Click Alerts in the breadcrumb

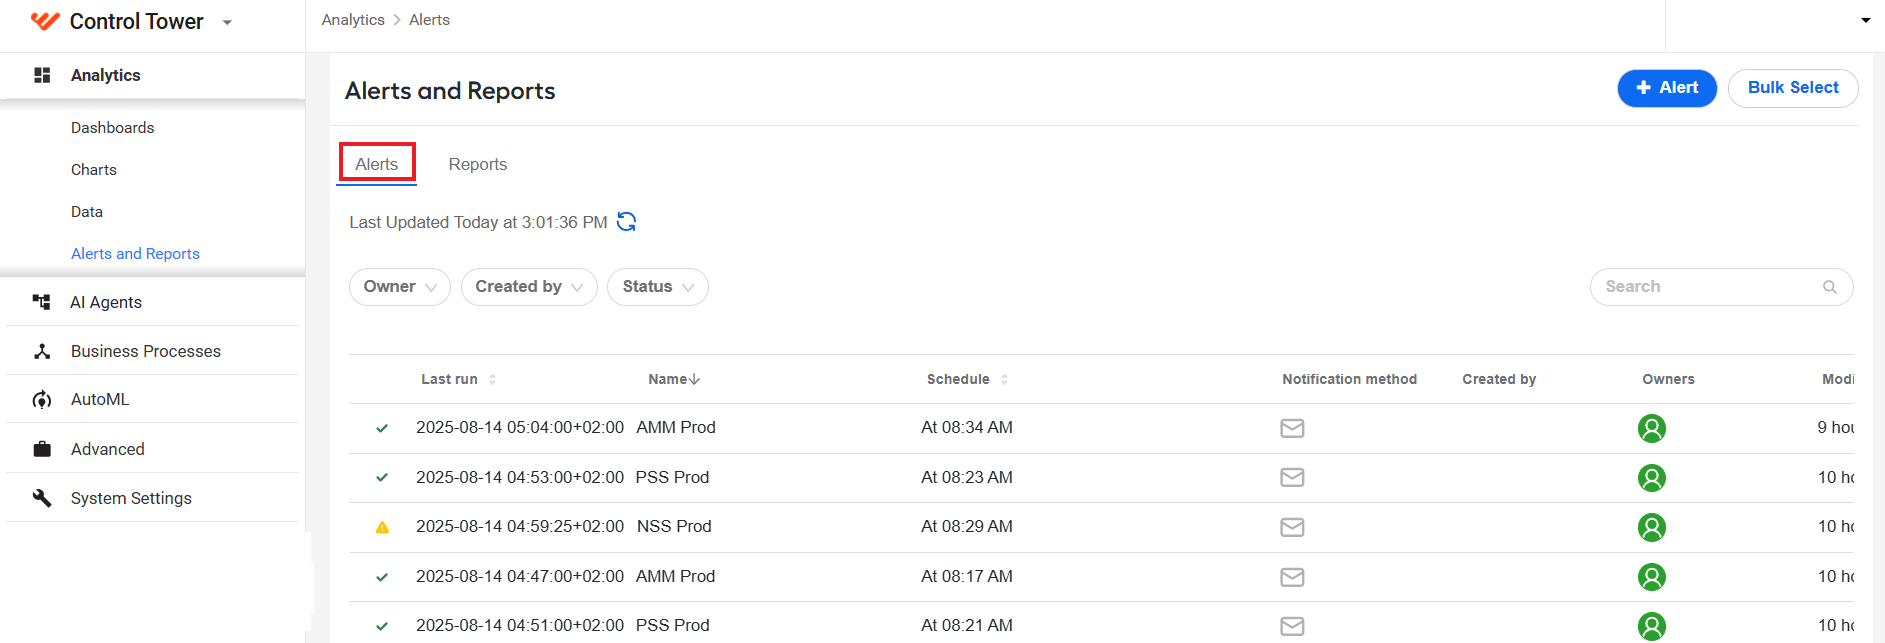429,20
